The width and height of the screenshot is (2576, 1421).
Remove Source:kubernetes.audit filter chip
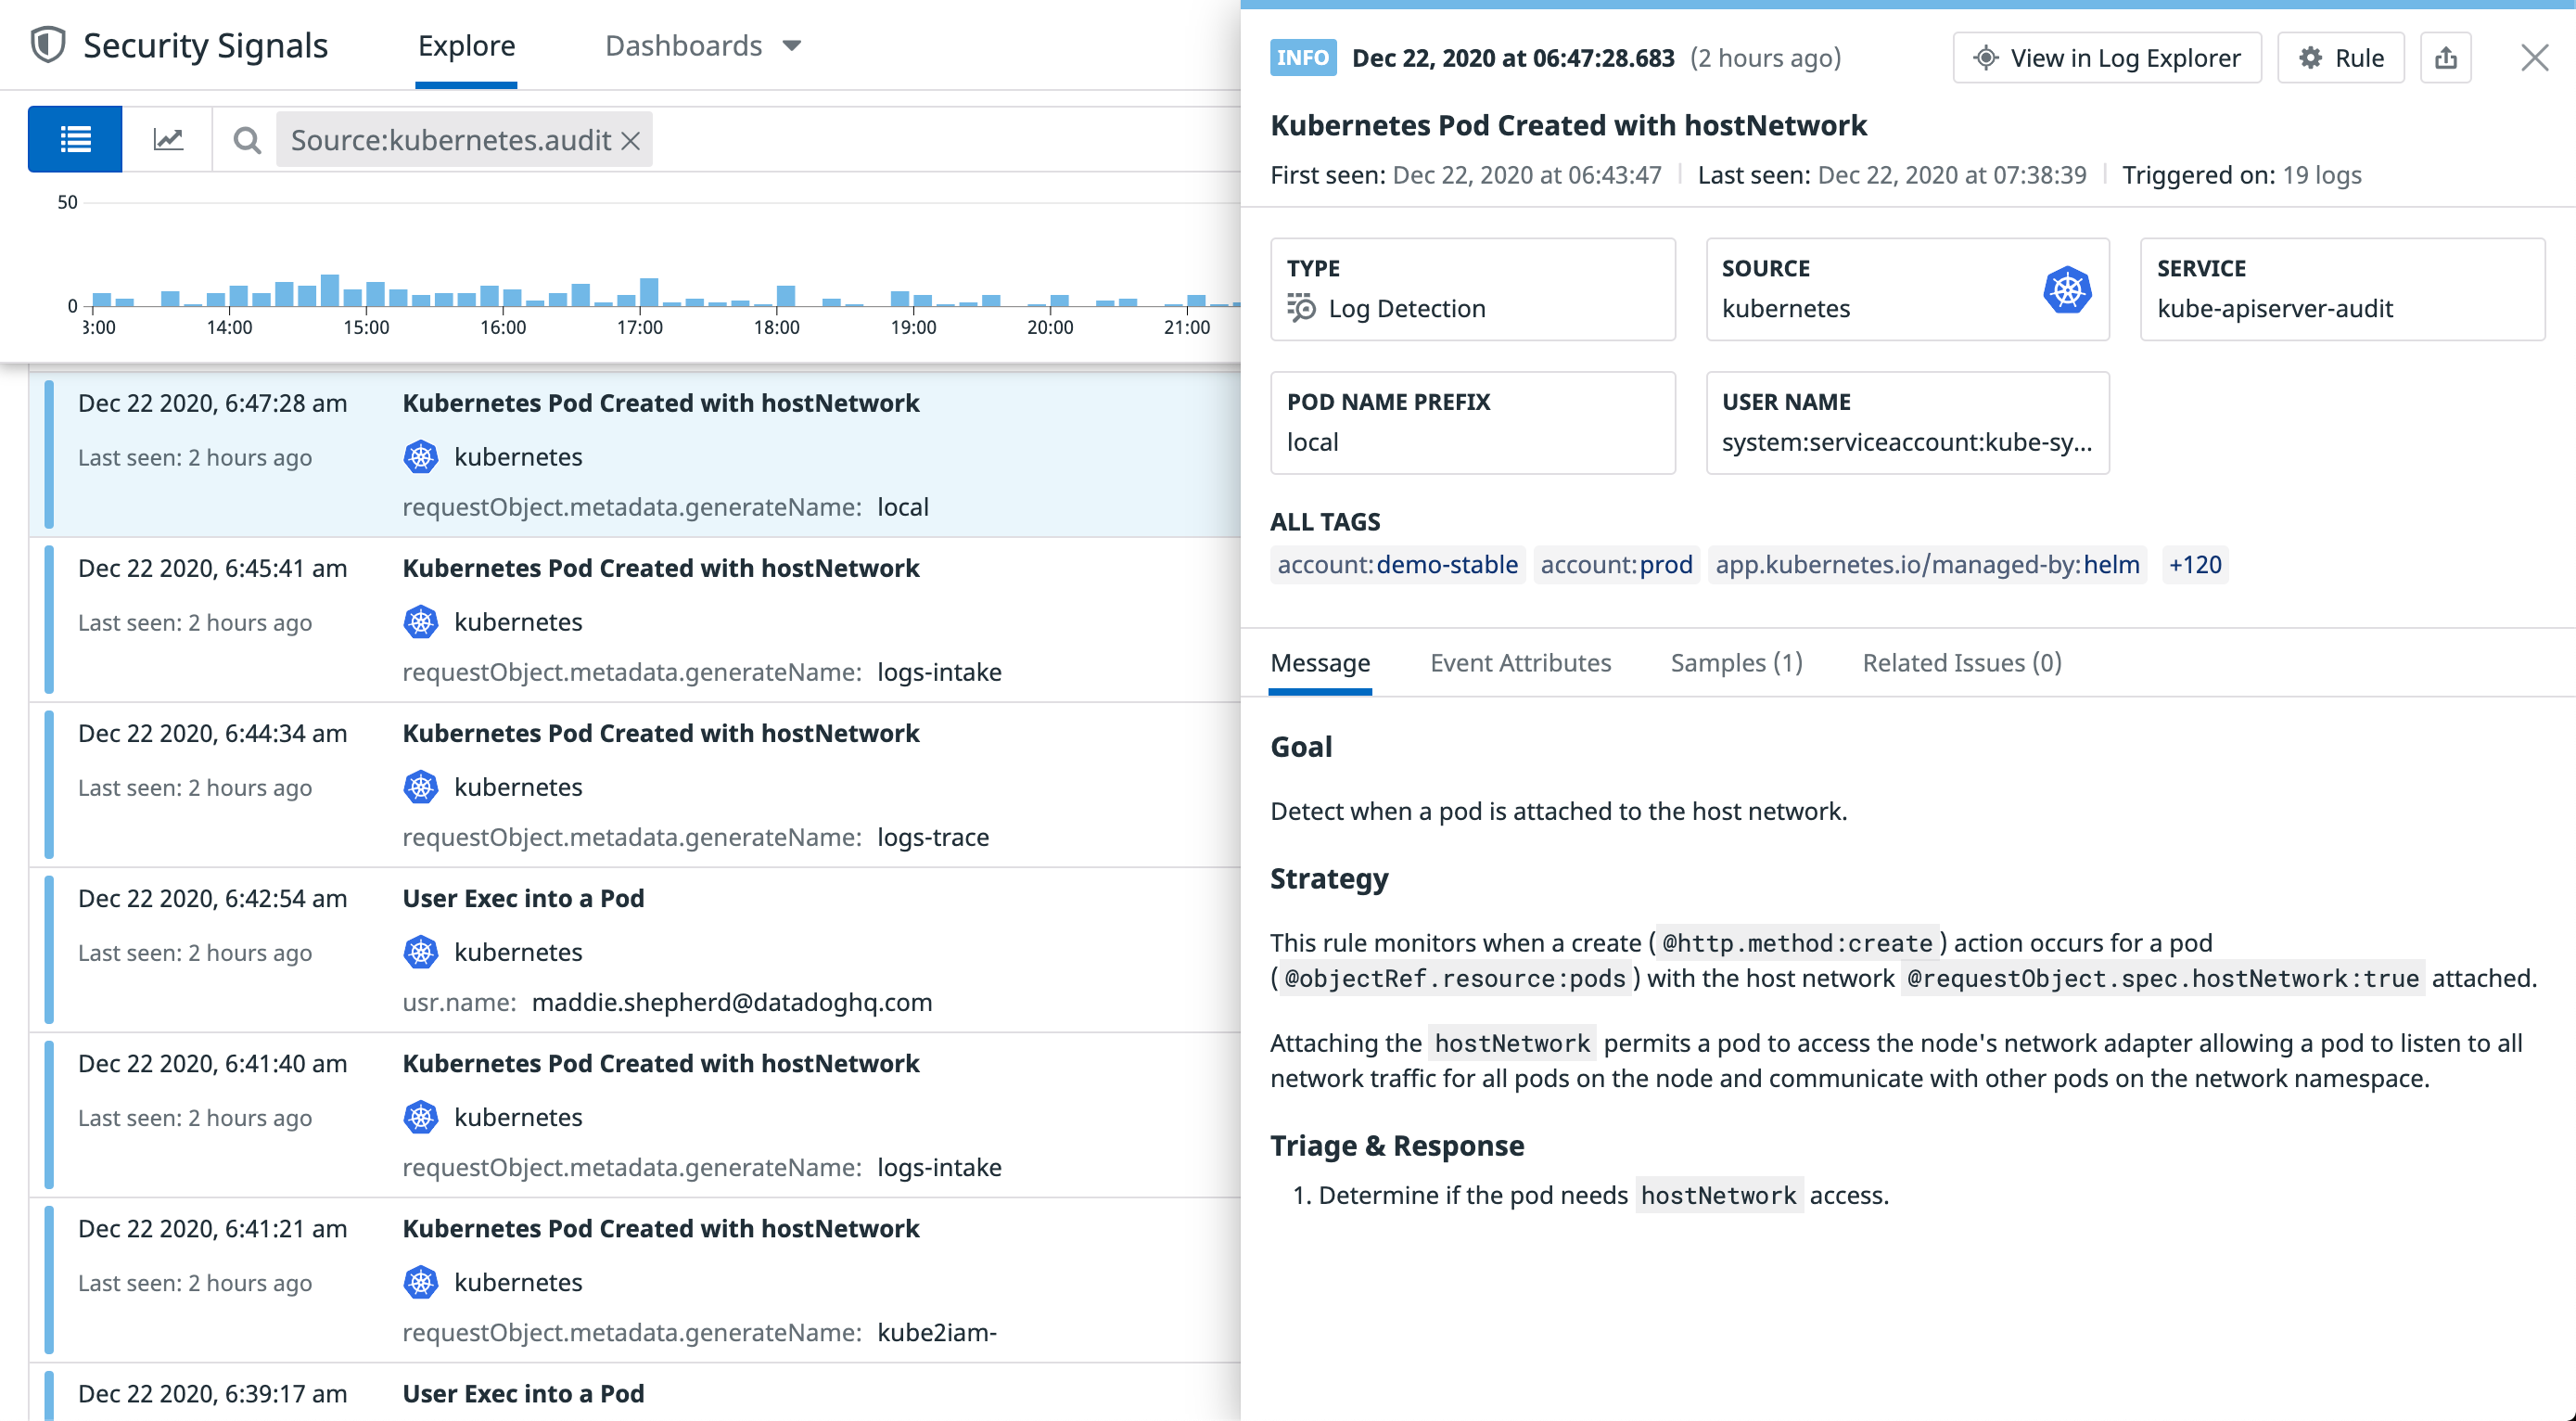pyautogui.click(x=631, y=141)
